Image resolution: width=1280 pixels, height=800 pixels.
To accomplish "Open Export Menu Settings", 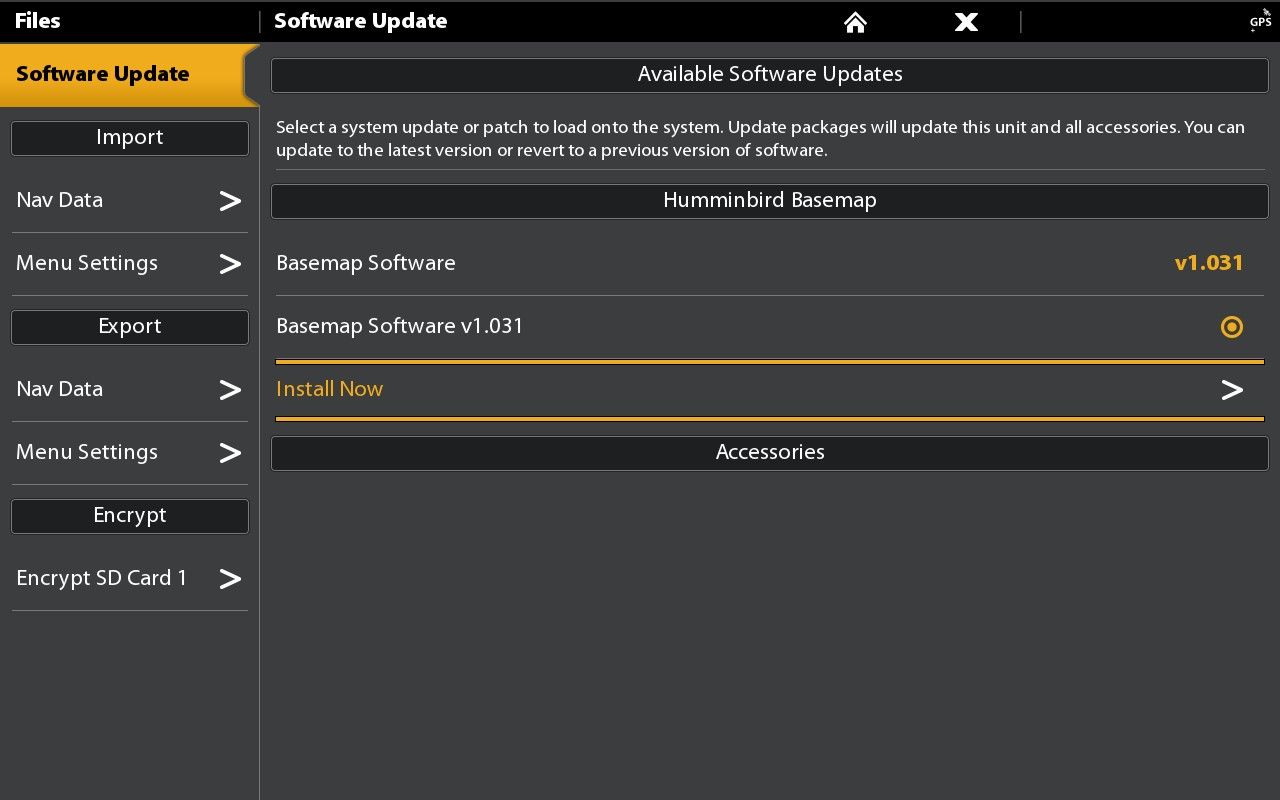I will click(130, 452).
